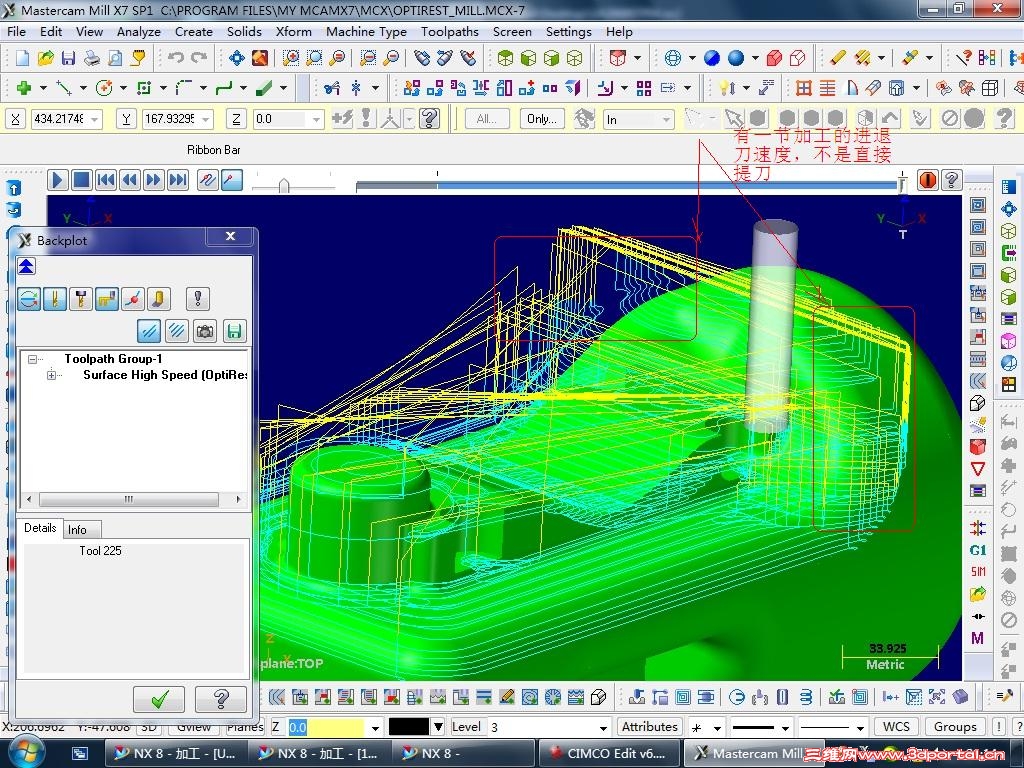Open the File menu
The image size is (1024, 768).
(16, 31)
